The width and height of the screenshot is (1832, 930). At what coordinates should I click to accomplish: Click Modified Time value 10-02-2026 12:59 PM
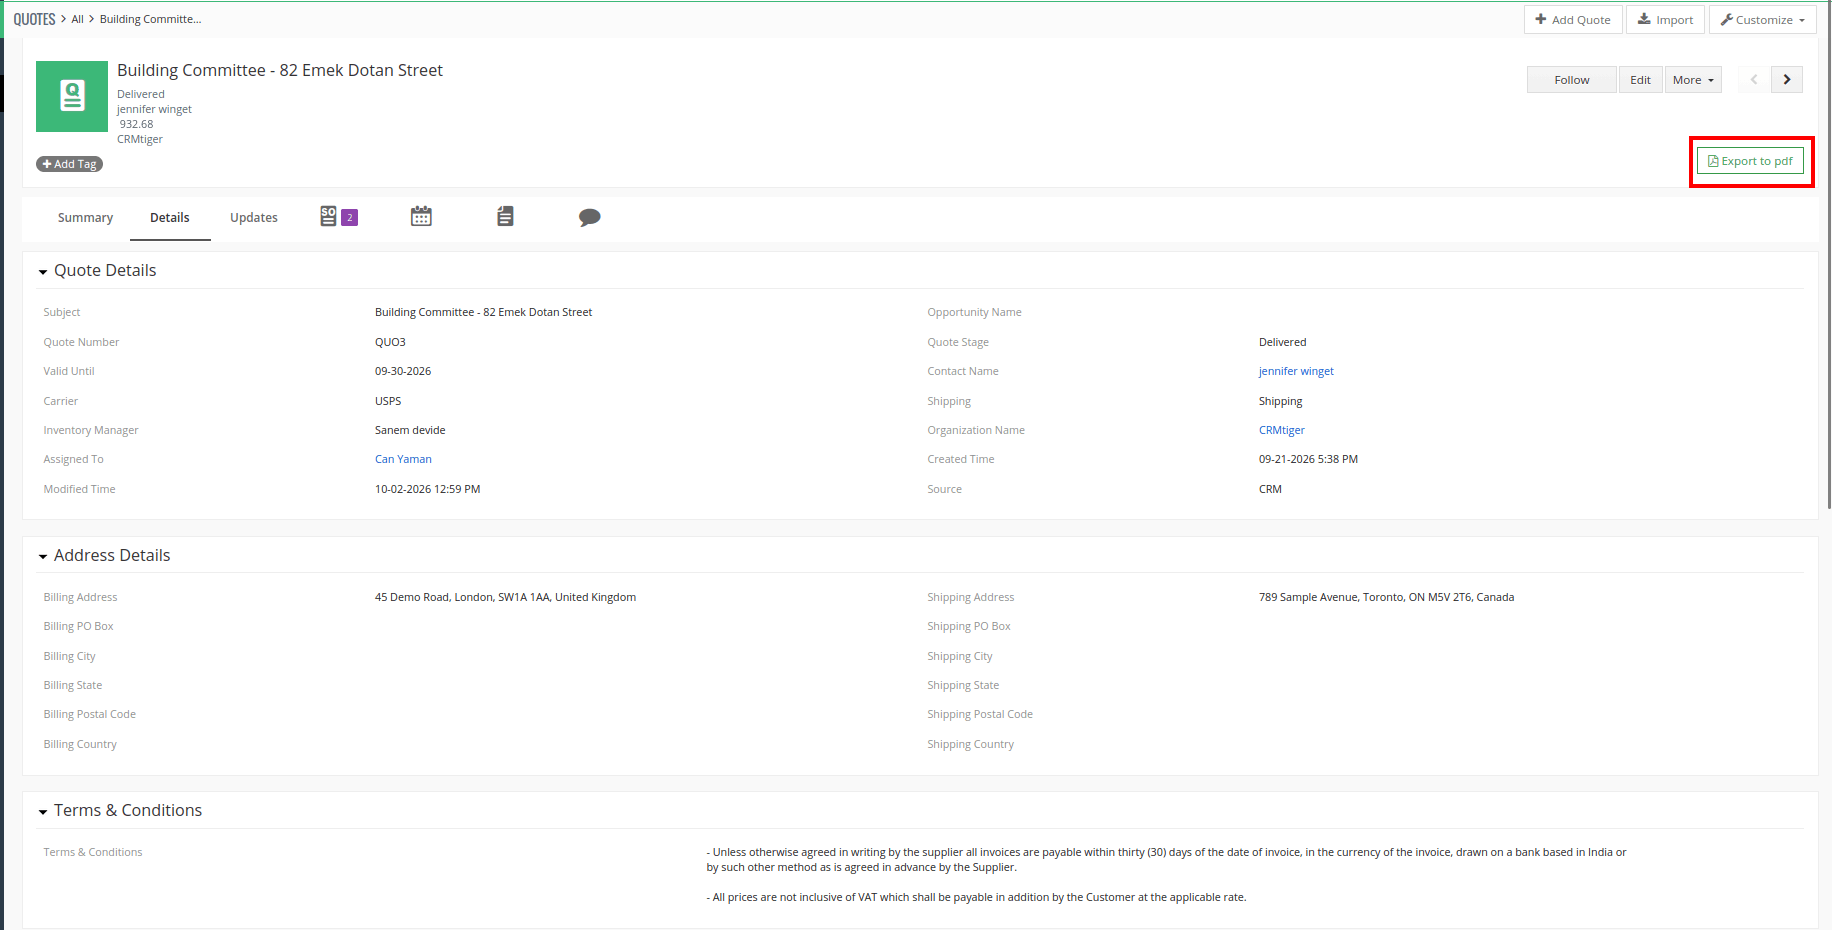pyautogui.click(x=427, y=489)
